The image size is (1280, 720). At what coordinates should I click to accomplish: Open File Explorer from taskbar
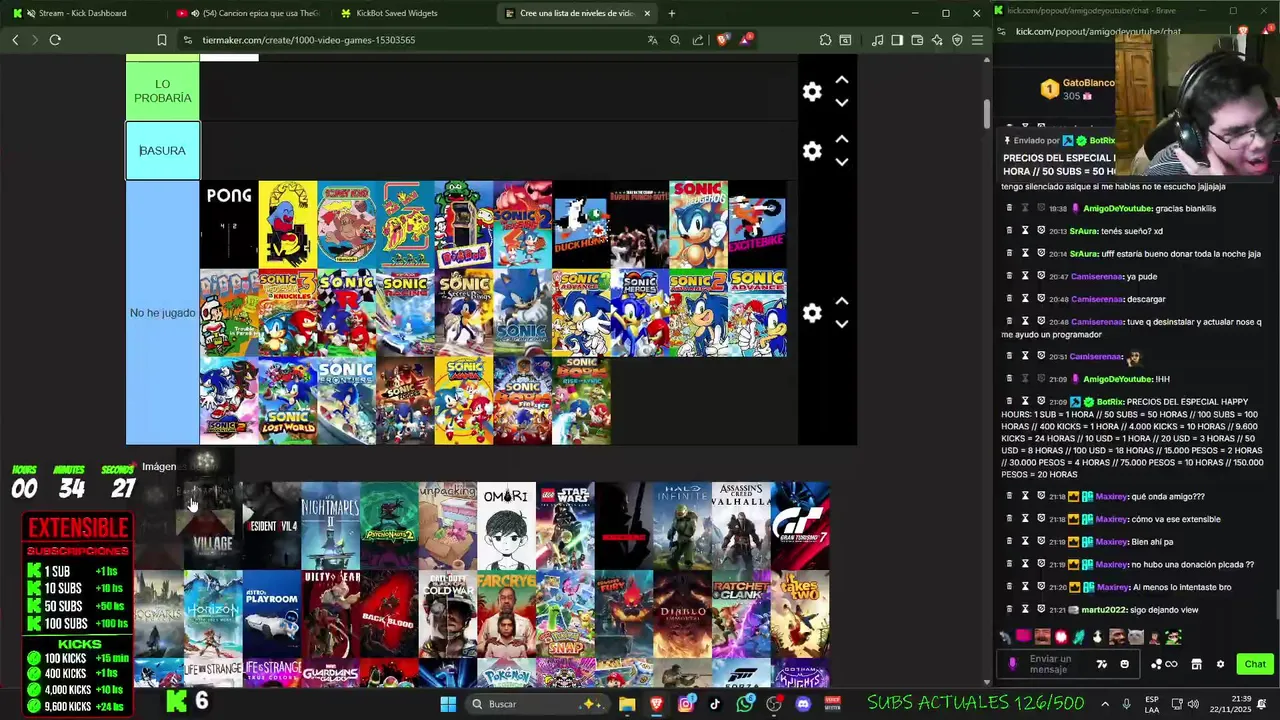(x=627, y=704)
